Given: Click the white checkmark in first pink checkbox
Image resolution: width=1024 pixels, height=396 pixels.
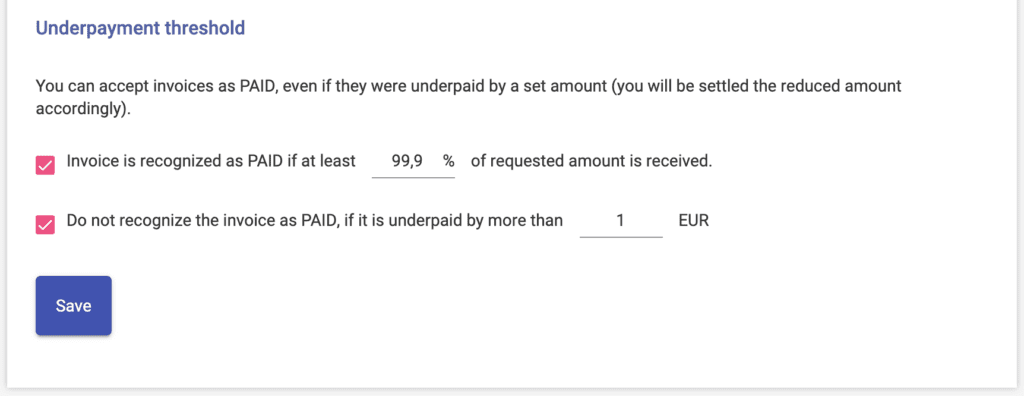Looking at the screenshot, I should point(45,165).
